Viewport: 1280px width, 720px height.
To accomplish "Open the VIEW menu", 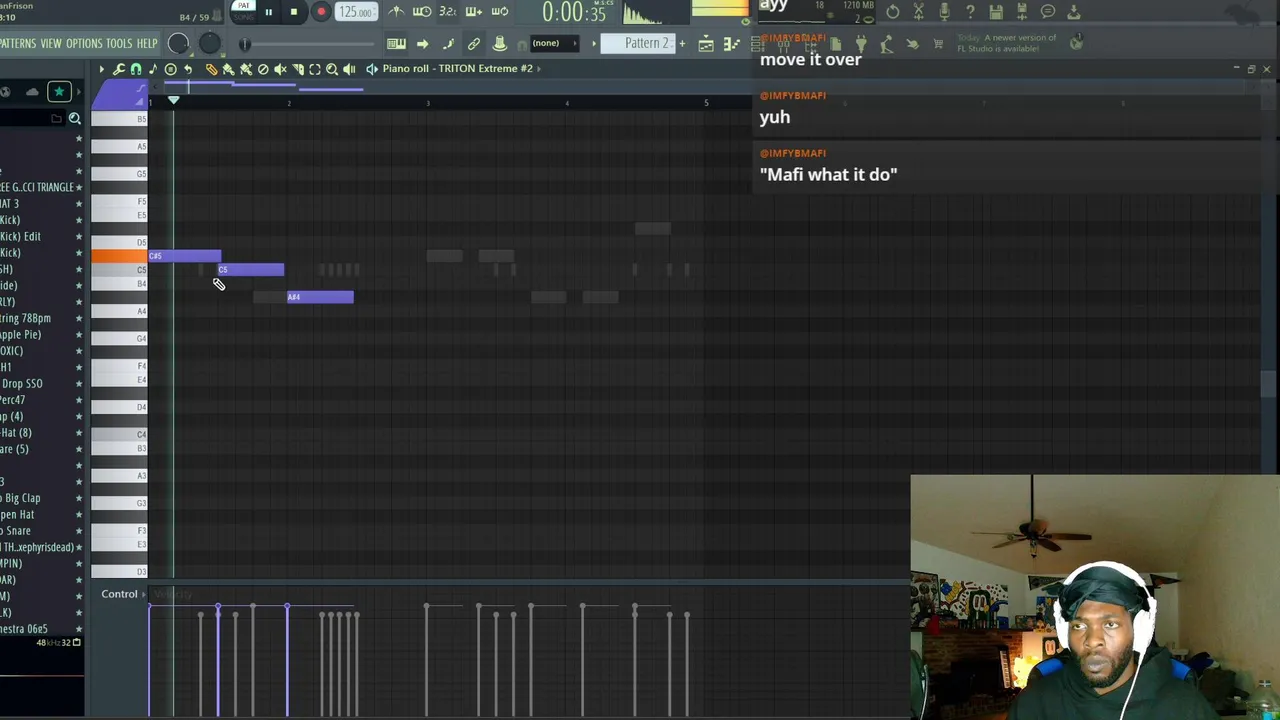I will click(x=51, y=43).
